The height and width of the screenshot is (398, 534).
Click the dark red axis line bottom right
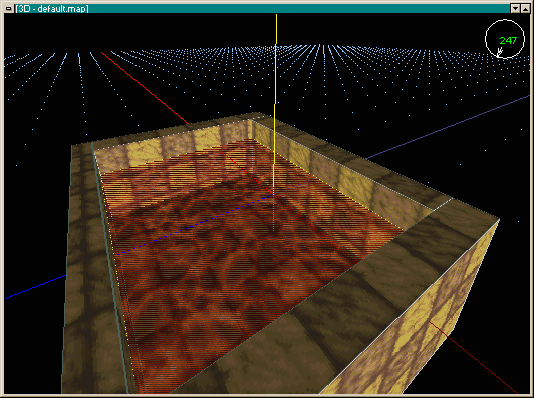[473, 357]
